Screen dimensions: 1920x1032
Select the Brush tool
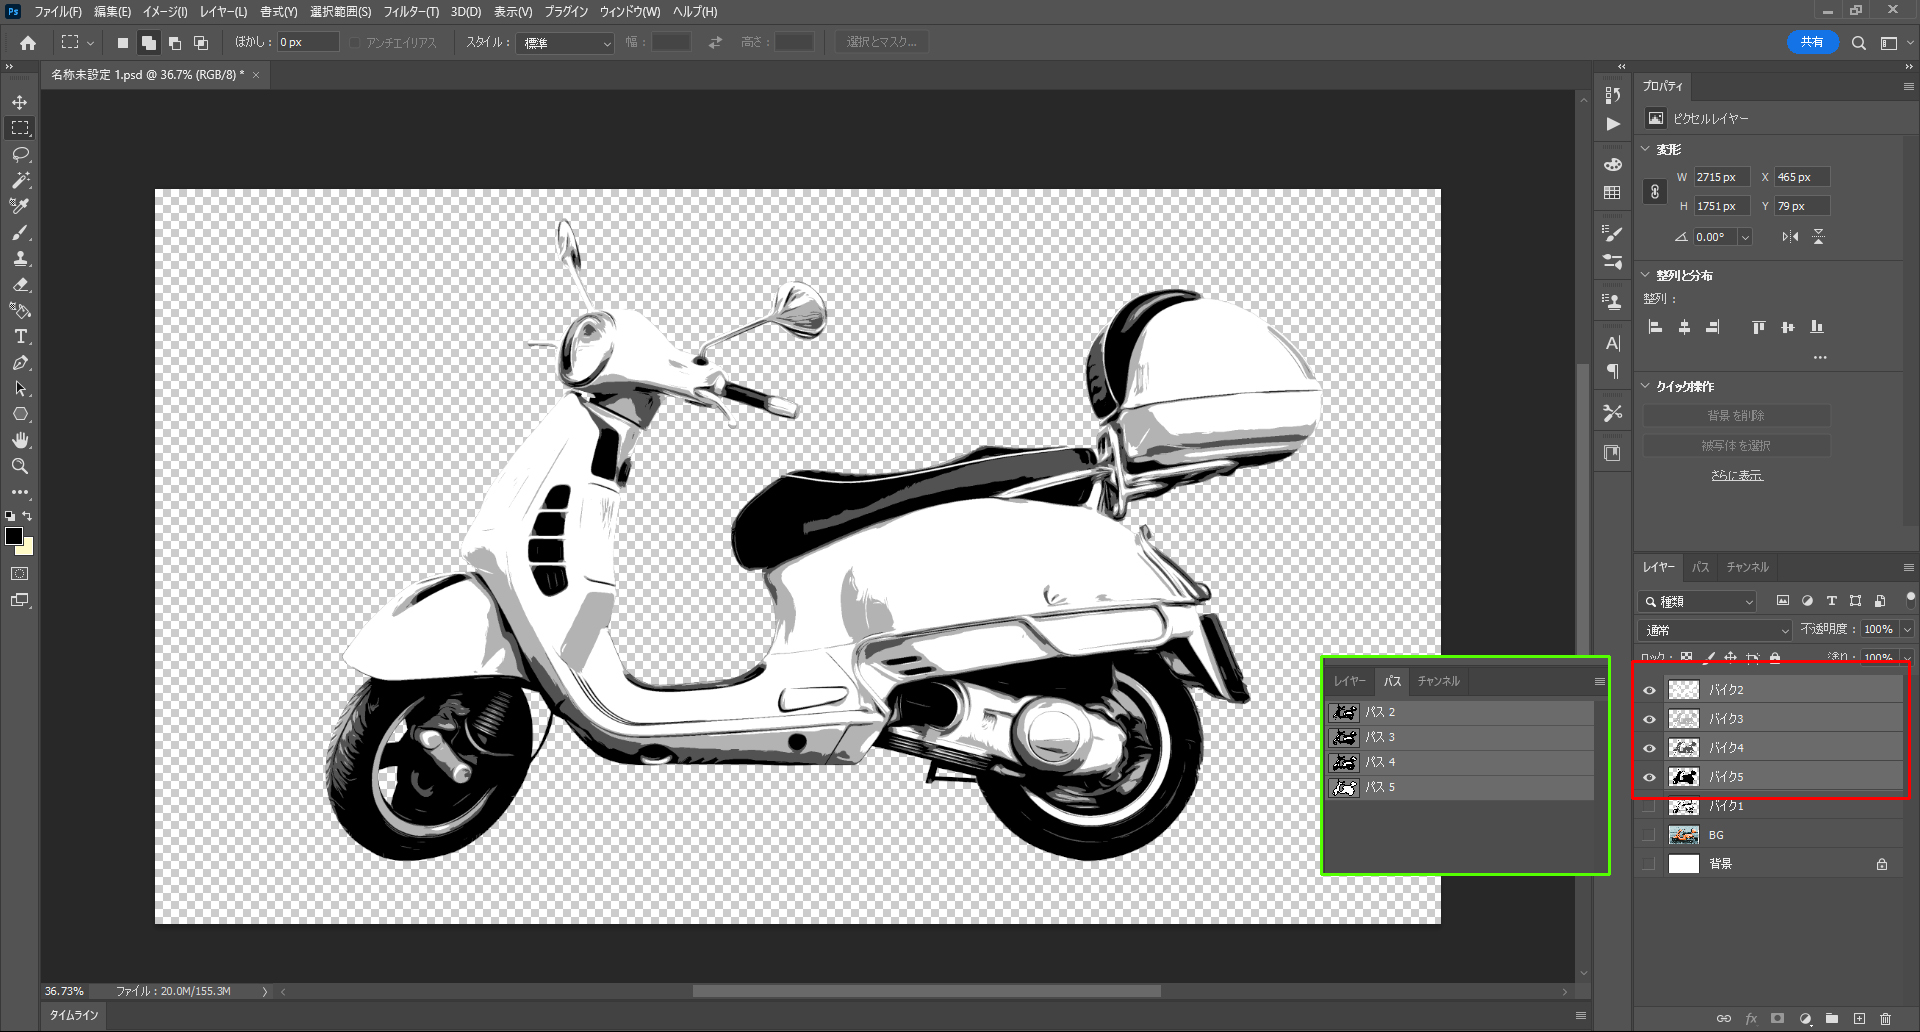pyautogui.click(x=20, y=232)
